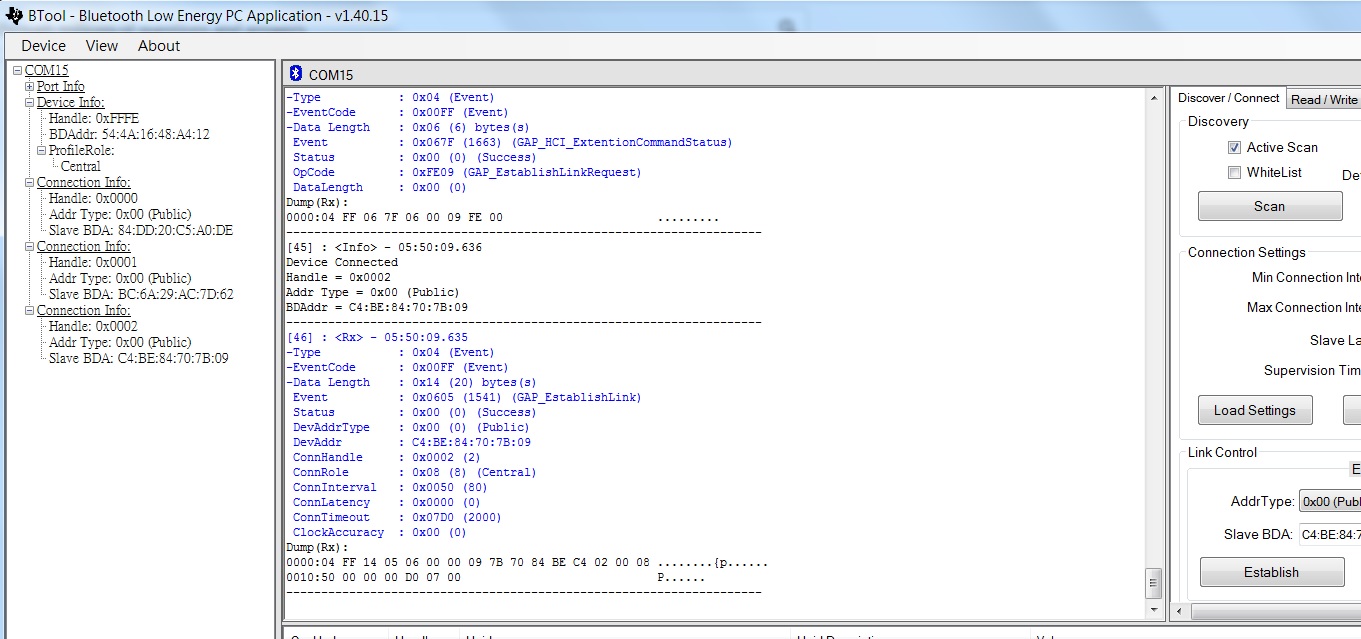Select the Discover / Connect tab
This screenshot has width=1361, height=639.
1228,98
